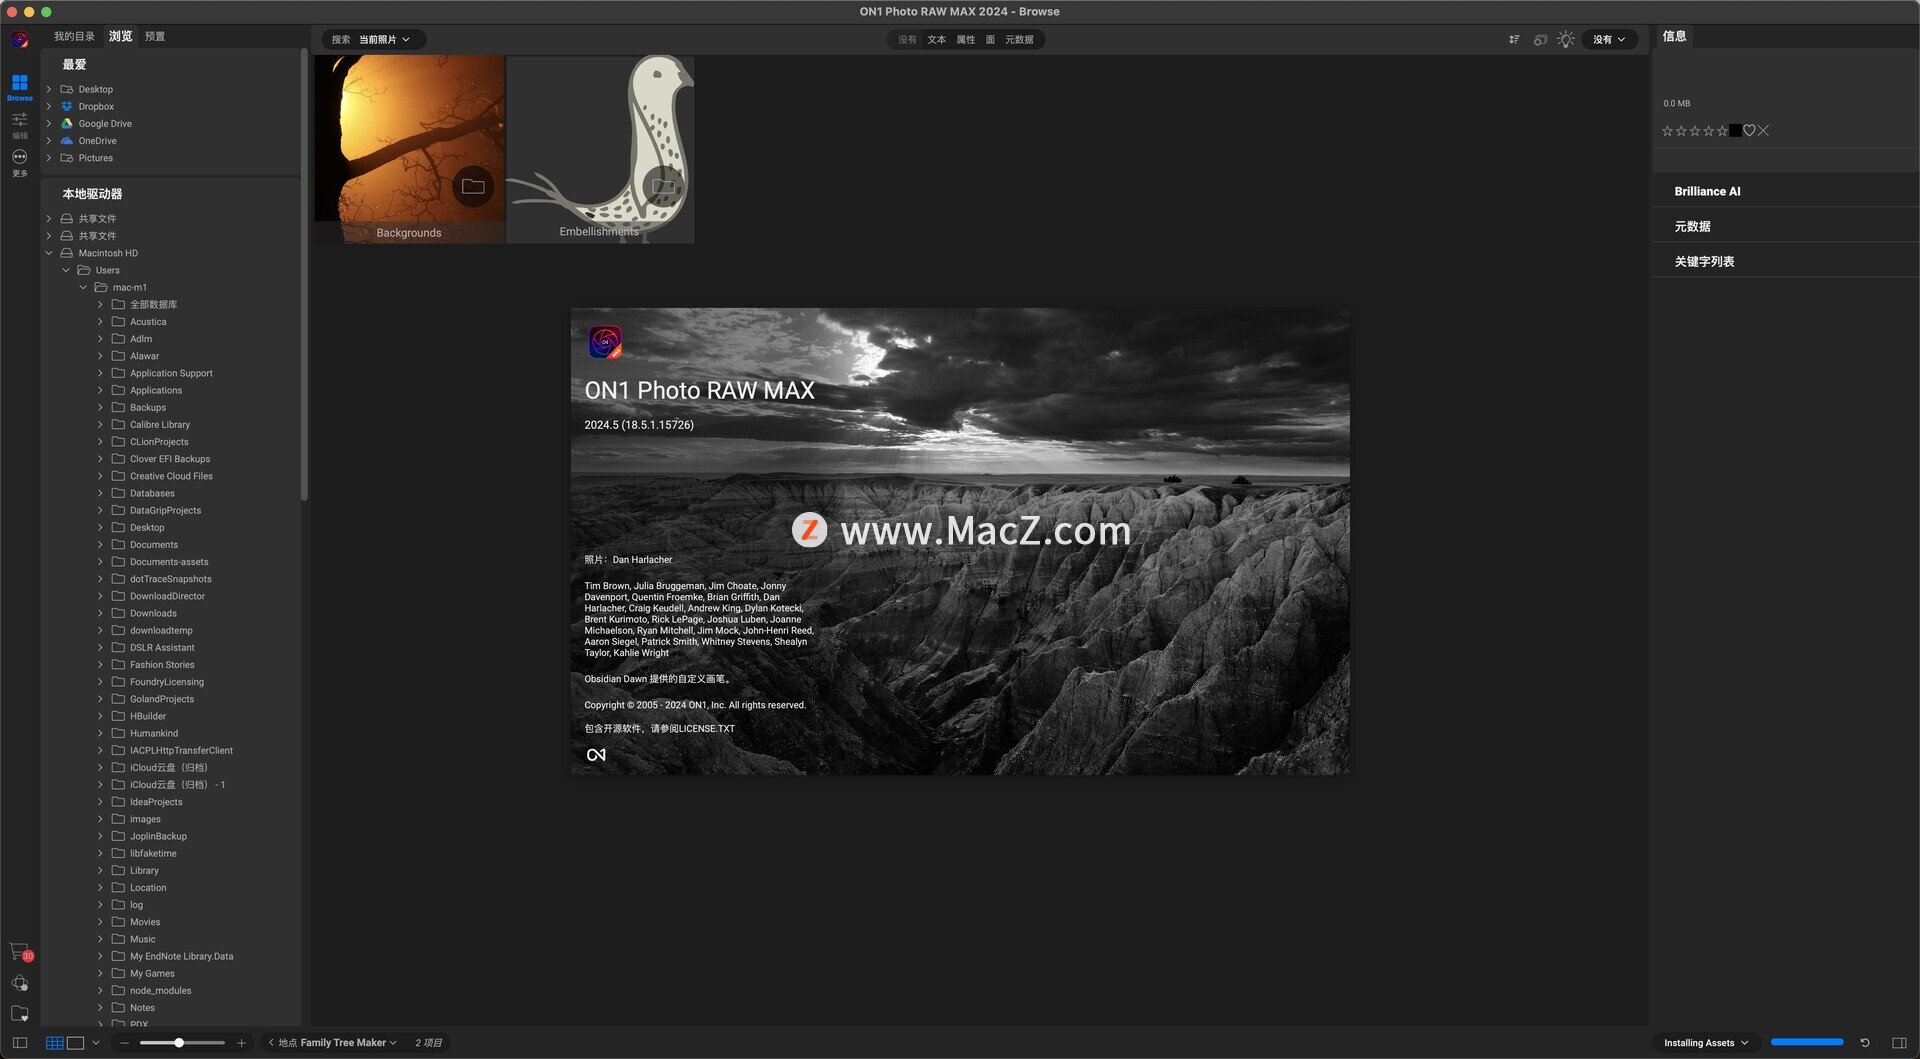Toggle the right panel visibility icon

[x=1899, y=1042]
